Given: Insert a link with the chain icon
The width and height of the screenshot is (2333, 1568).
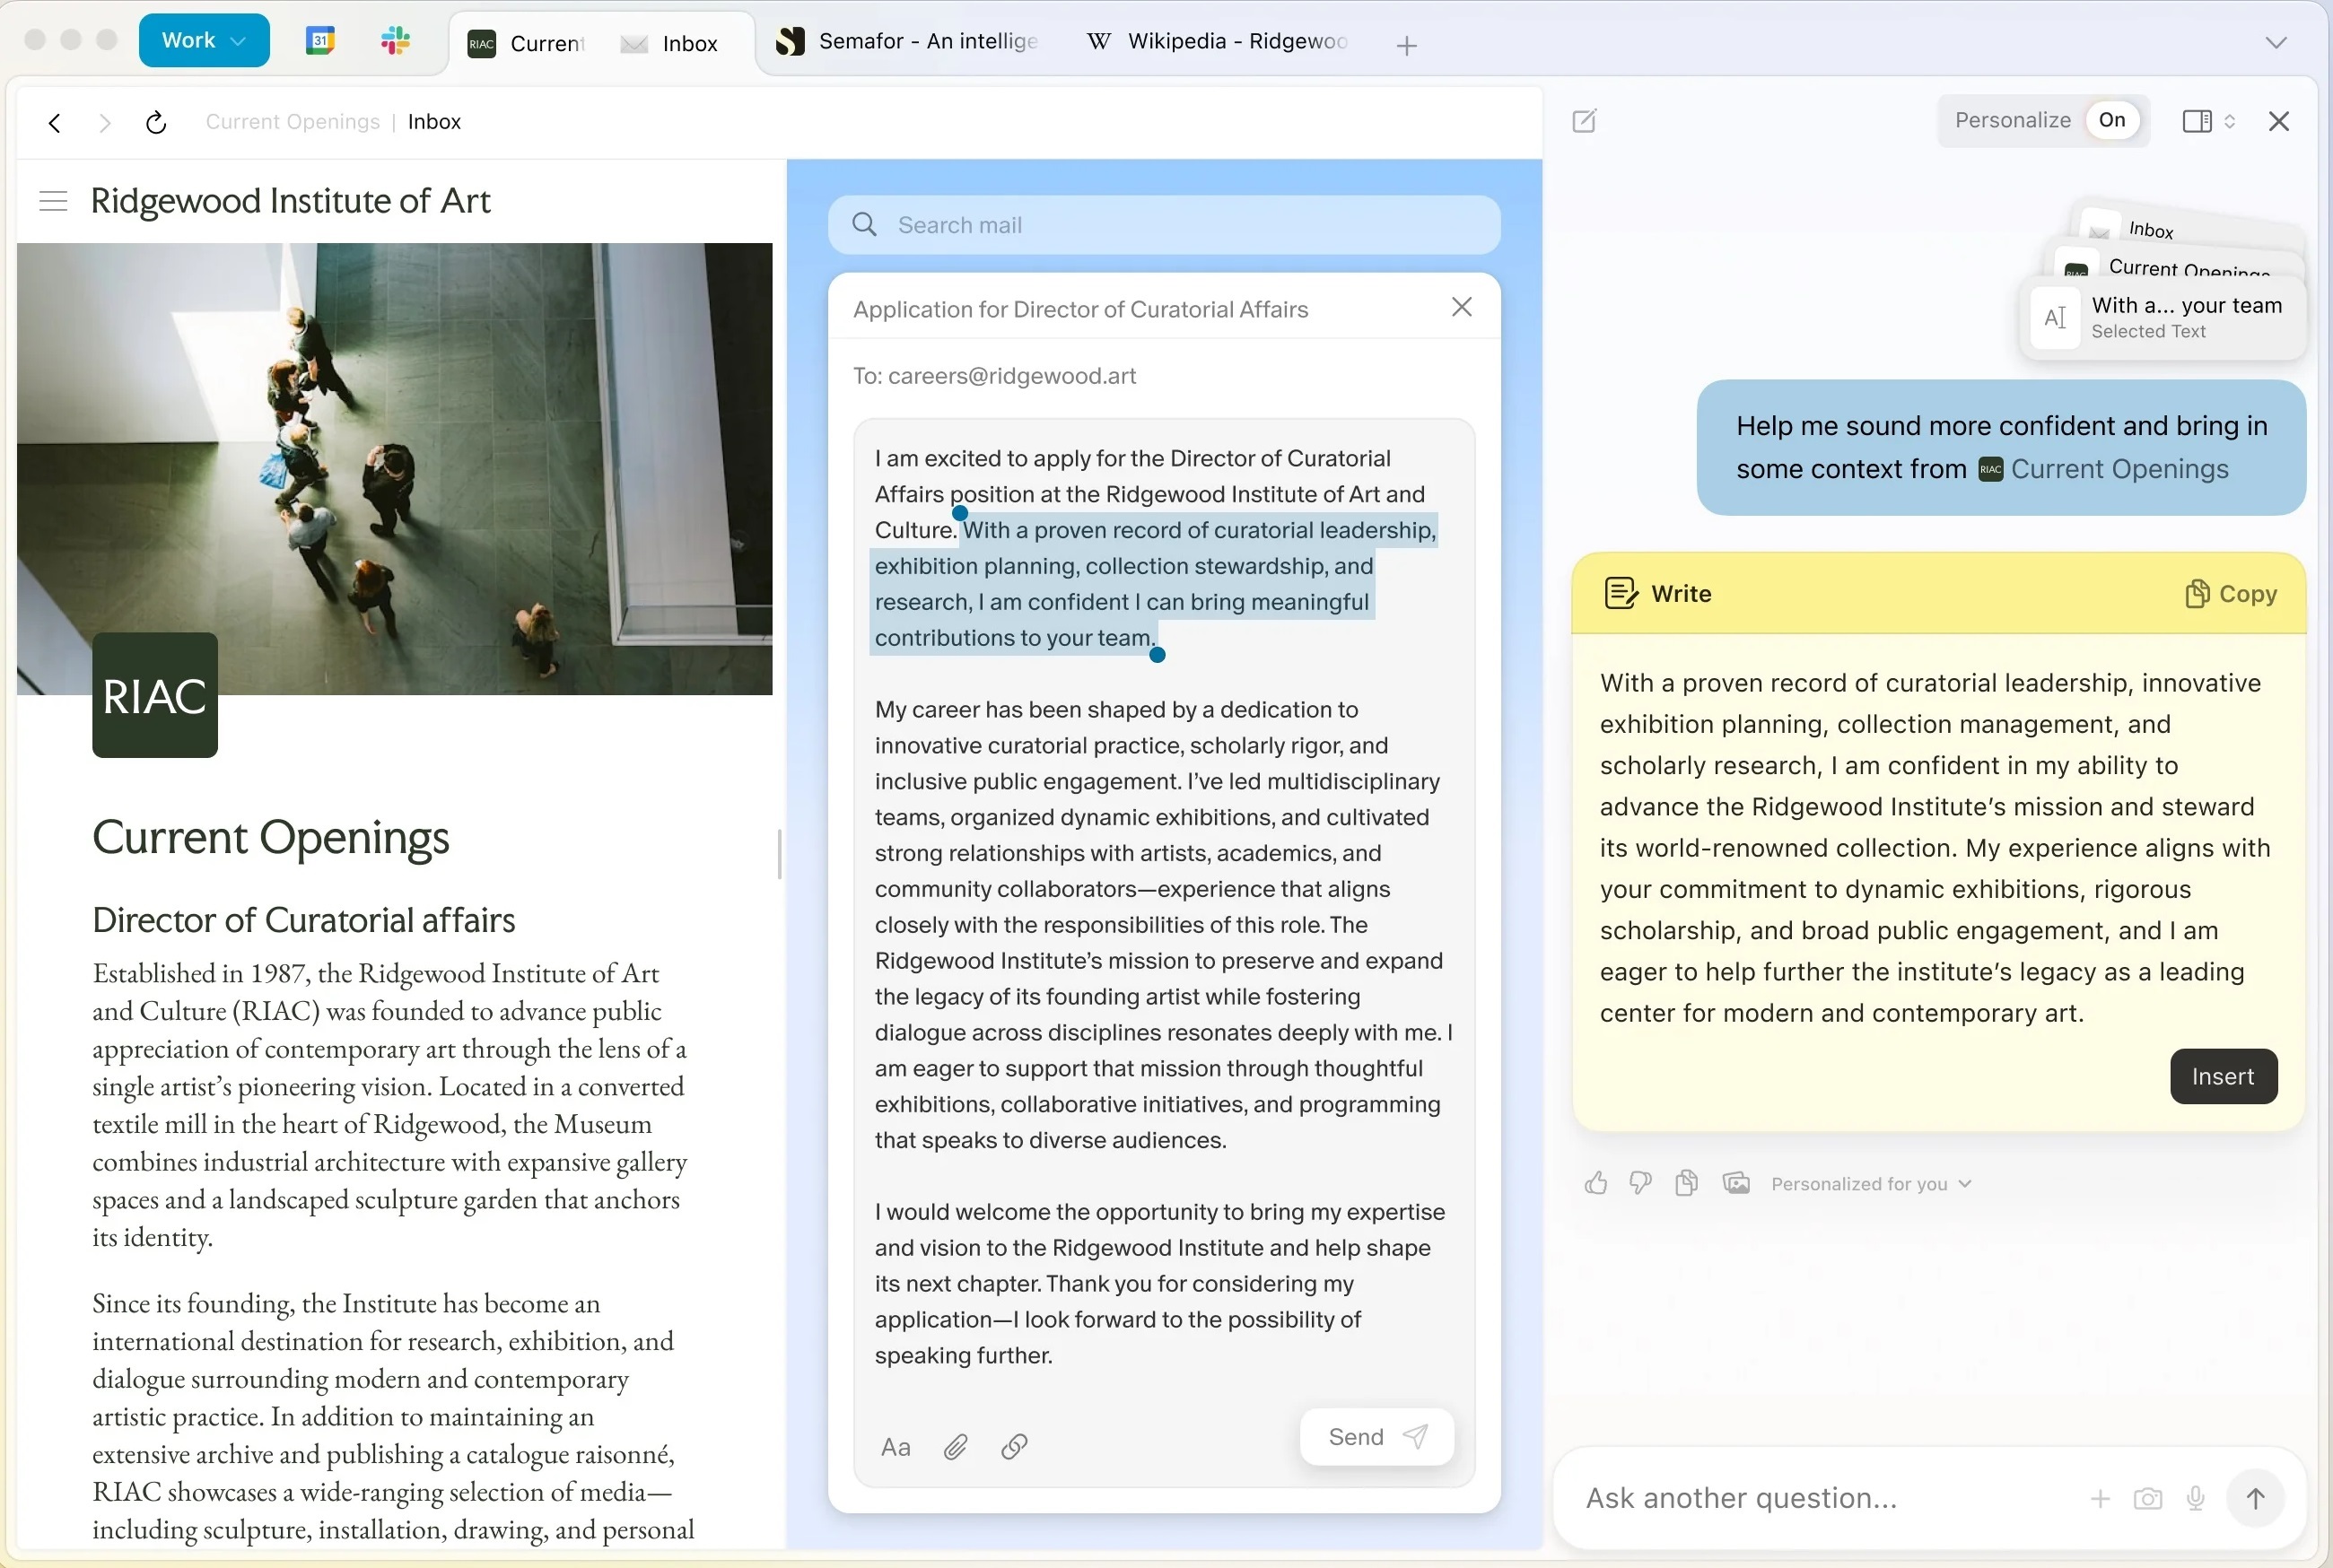Looking at the screenshot, I should 1014,1446.
